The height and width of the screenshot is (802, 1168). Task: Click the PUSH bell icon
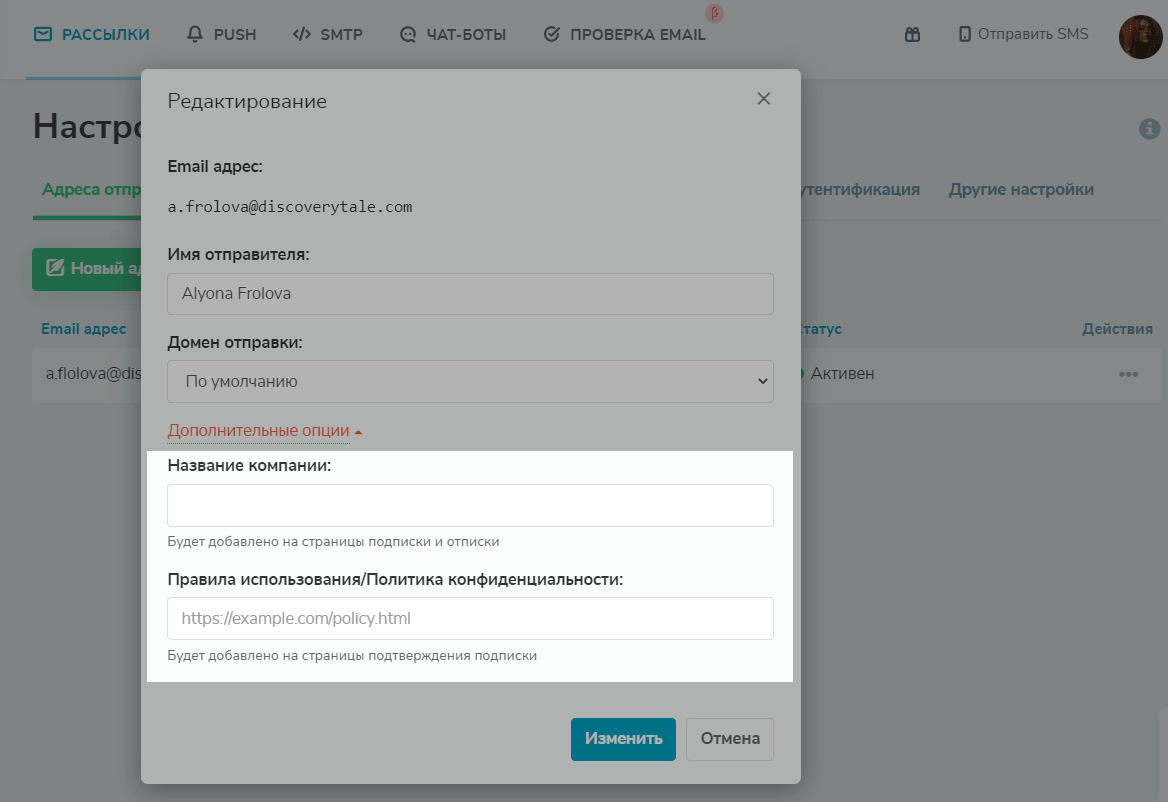click(195, 35)
